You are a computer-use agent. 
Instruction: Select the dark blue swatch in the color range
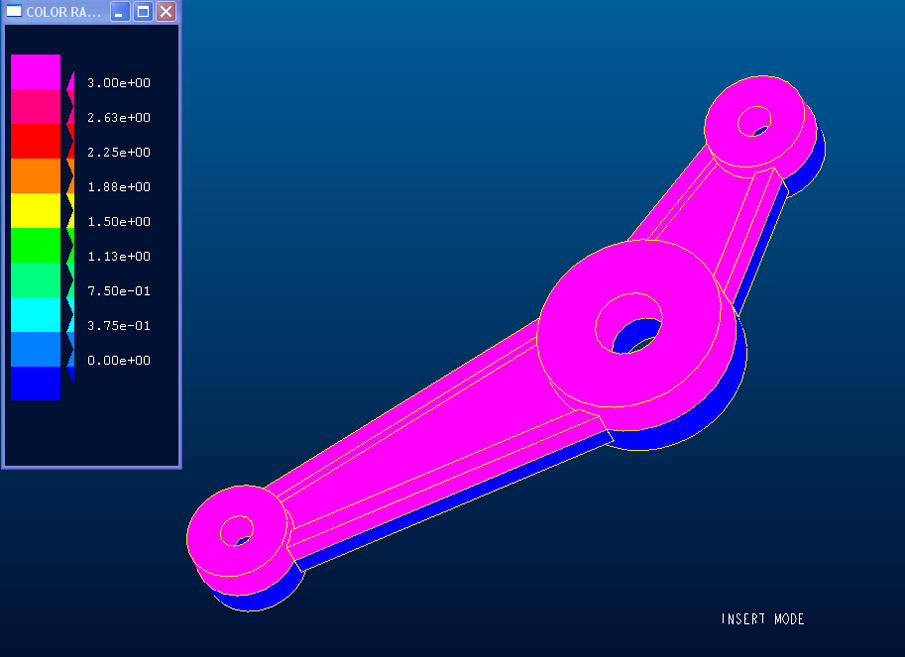coord(36,383)
